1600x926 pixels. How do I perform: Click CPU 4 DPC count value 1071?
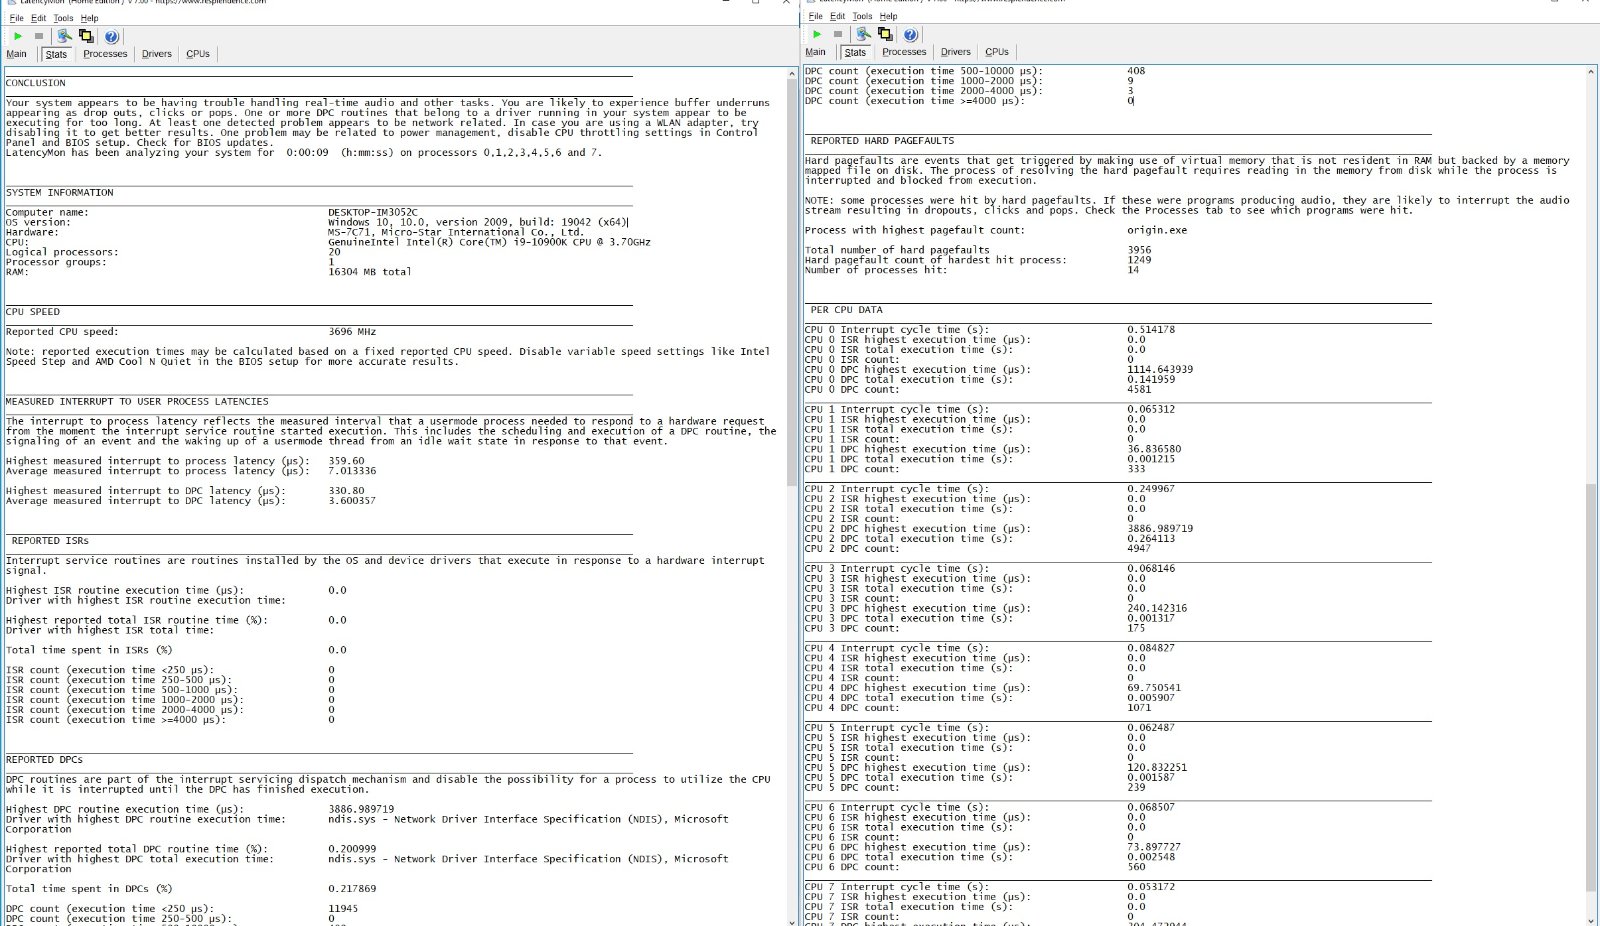(x=1139, y=708)
